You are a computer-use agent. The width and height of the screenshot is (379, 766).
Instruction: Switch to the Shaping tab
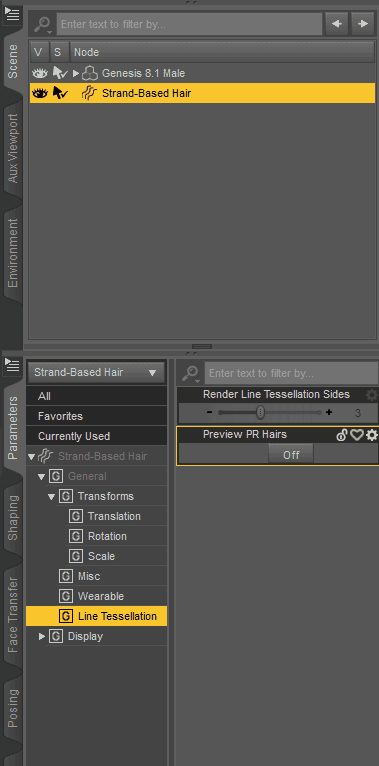click(13, 517)
